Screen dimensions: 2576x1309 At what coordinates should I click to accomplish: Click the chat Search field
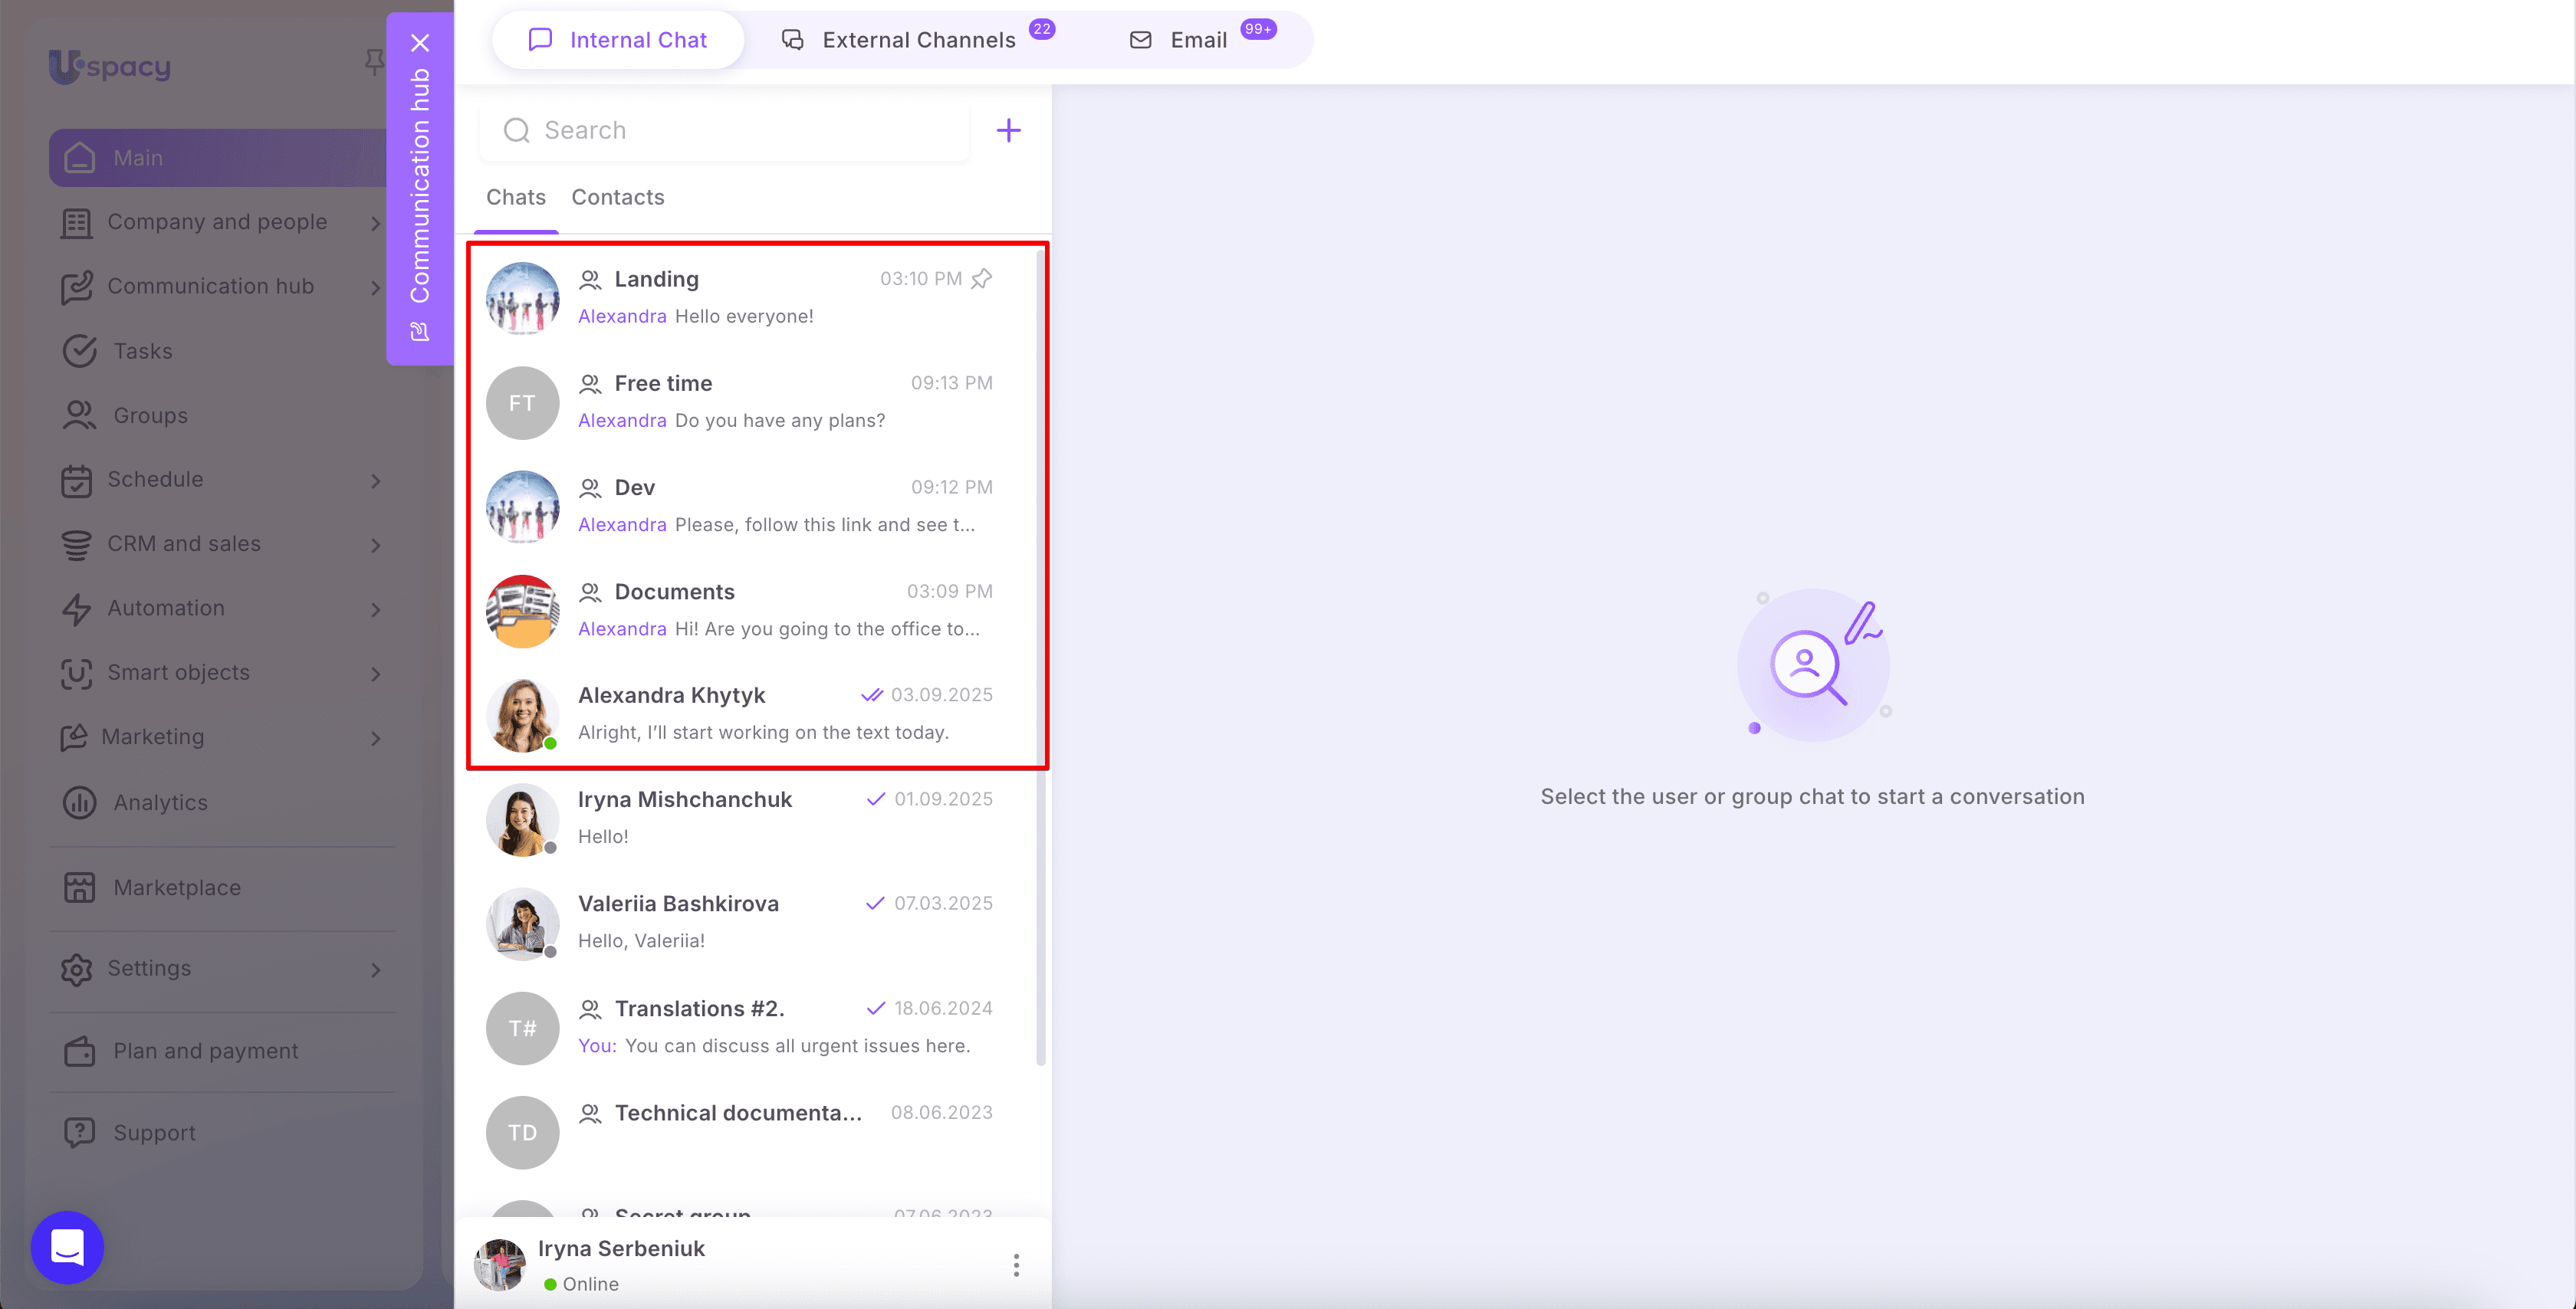click(725, 130)
